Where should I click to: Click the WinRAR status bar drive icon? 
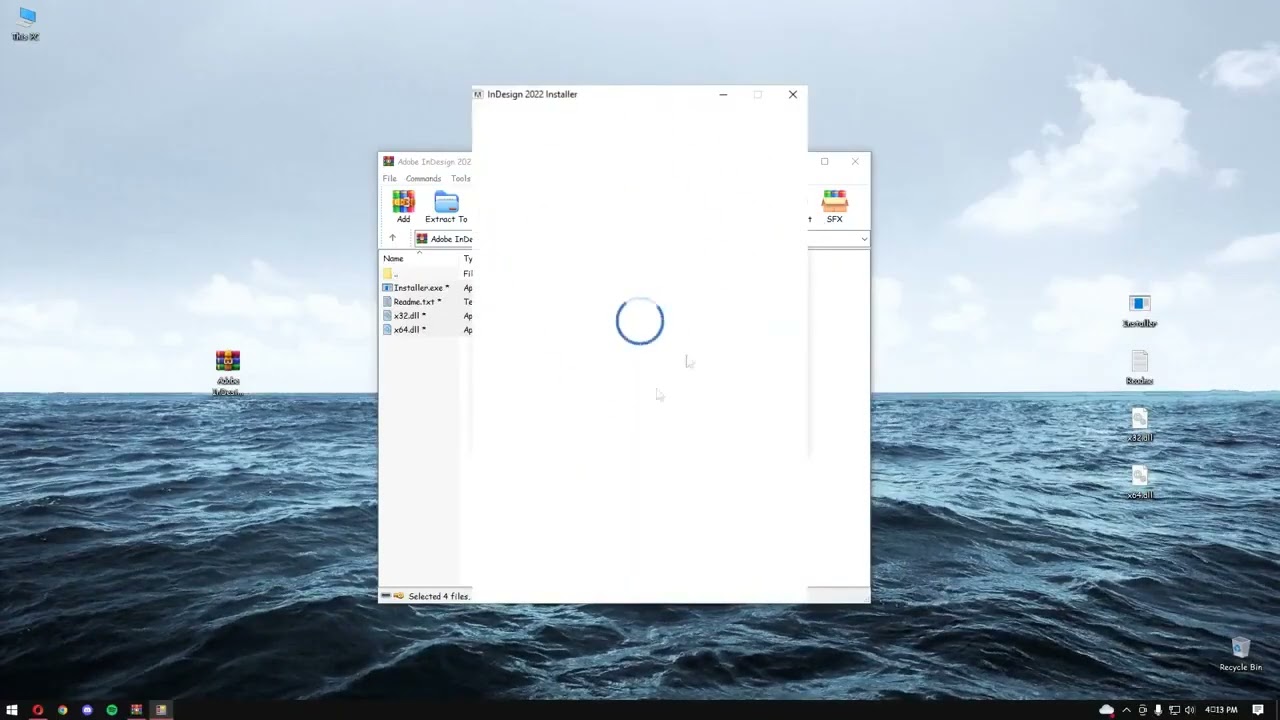point(386,596)
